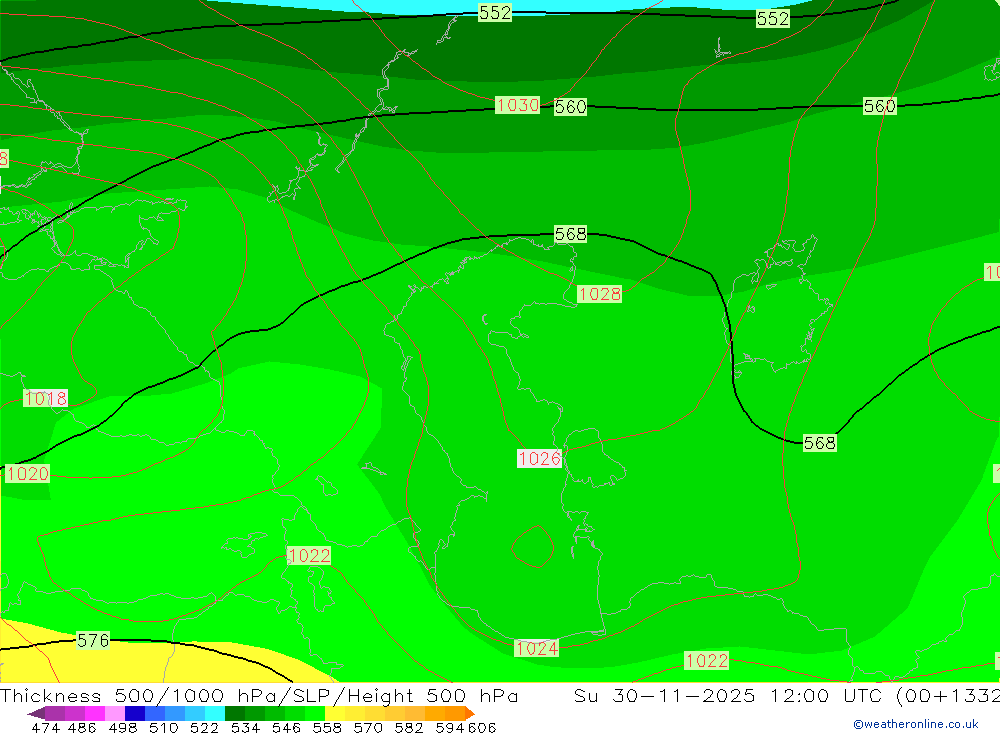The height and width of the screenshot is (733, 1000).
Task: Click the legend value 474
Action: click(45, 727)
